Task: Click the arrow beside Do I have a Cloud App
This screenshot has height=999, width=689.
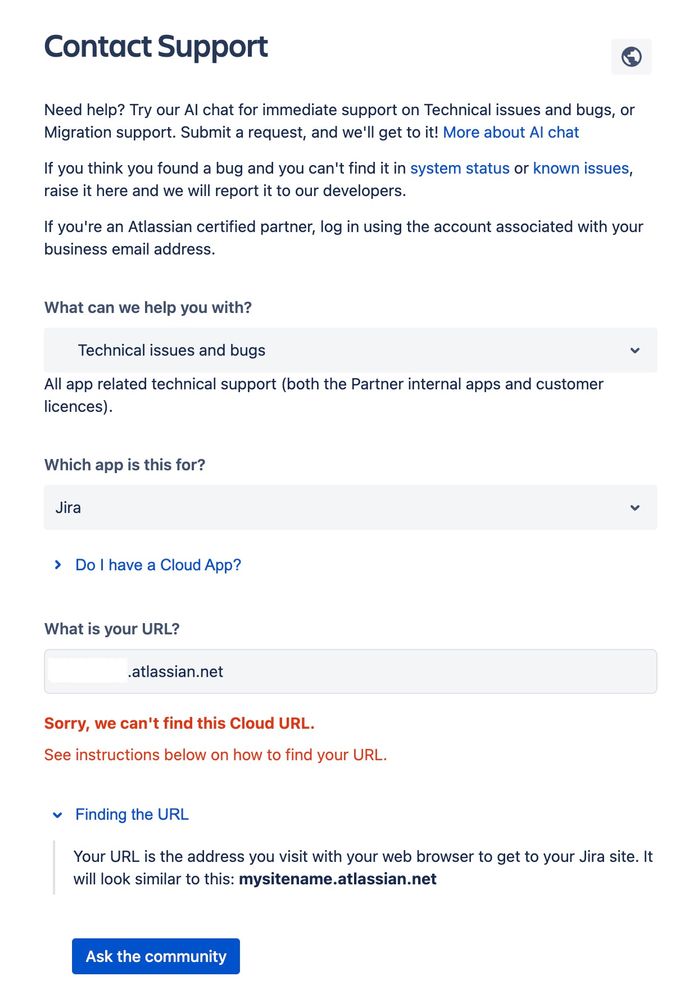Action: tap(57, 564)
